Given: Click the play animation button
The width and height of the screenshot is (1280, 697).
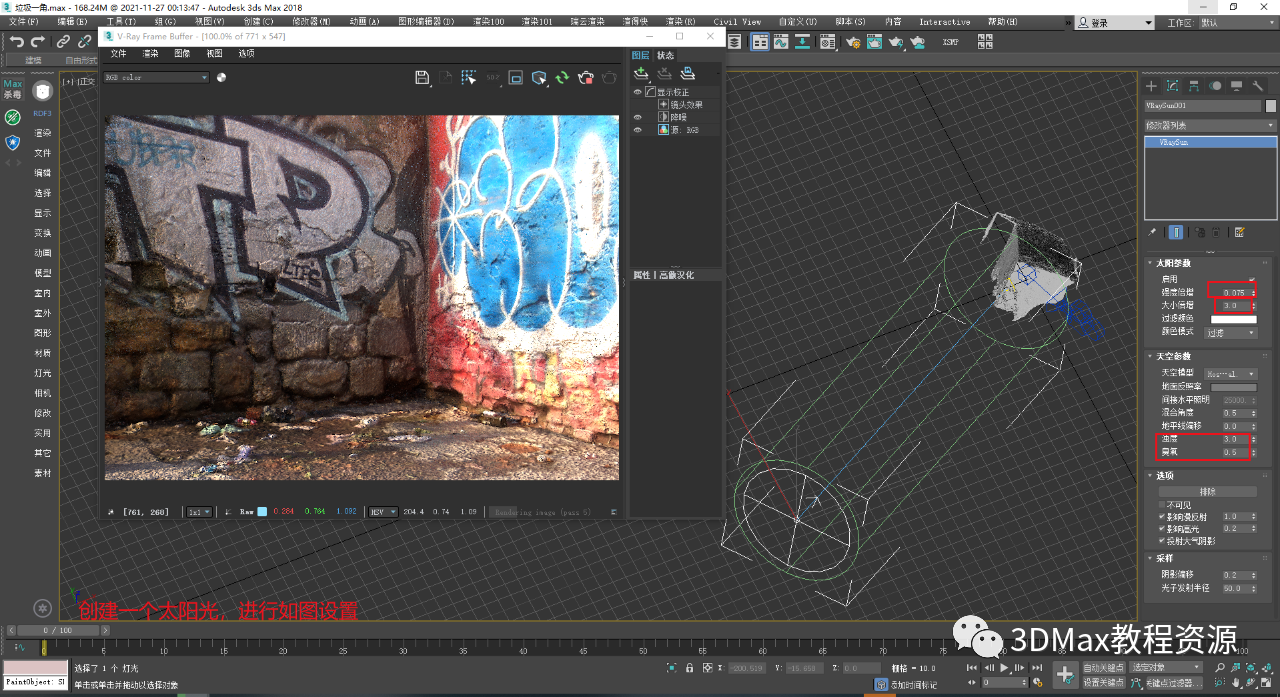Looking at the screenshot, I should tap(1005, 667).
